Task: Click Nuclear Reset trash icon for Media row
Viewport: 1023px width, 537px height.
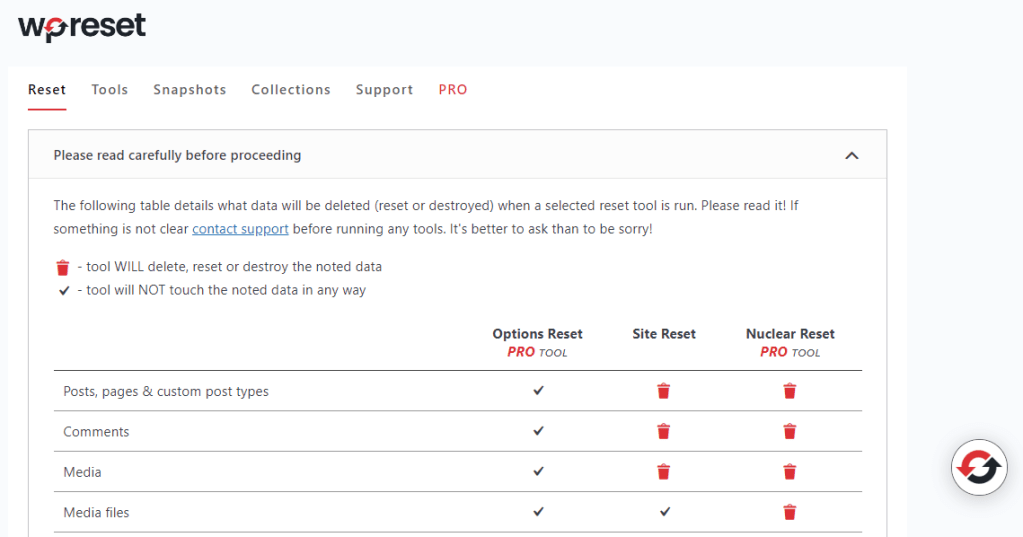Action: [790, 471]
